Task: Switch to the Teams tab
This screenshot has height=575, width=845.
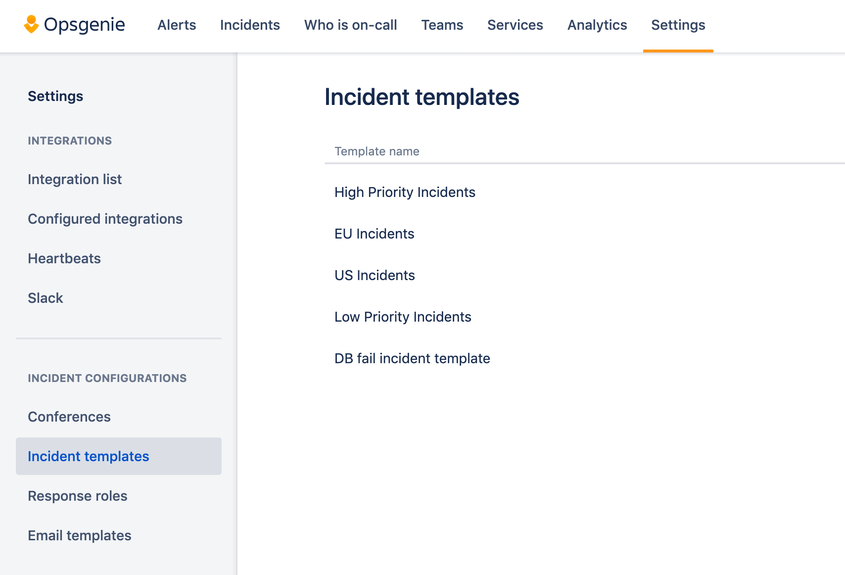Action: [x=442, y=25]
